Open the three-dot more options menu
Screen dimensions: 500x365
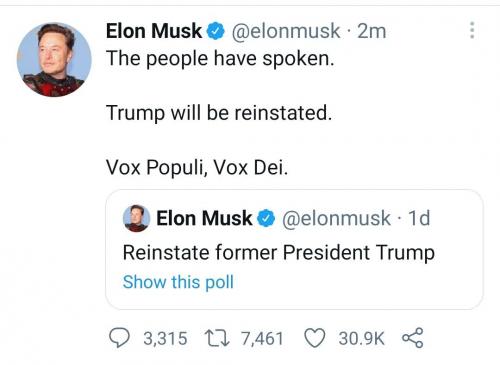pos(472,30)
